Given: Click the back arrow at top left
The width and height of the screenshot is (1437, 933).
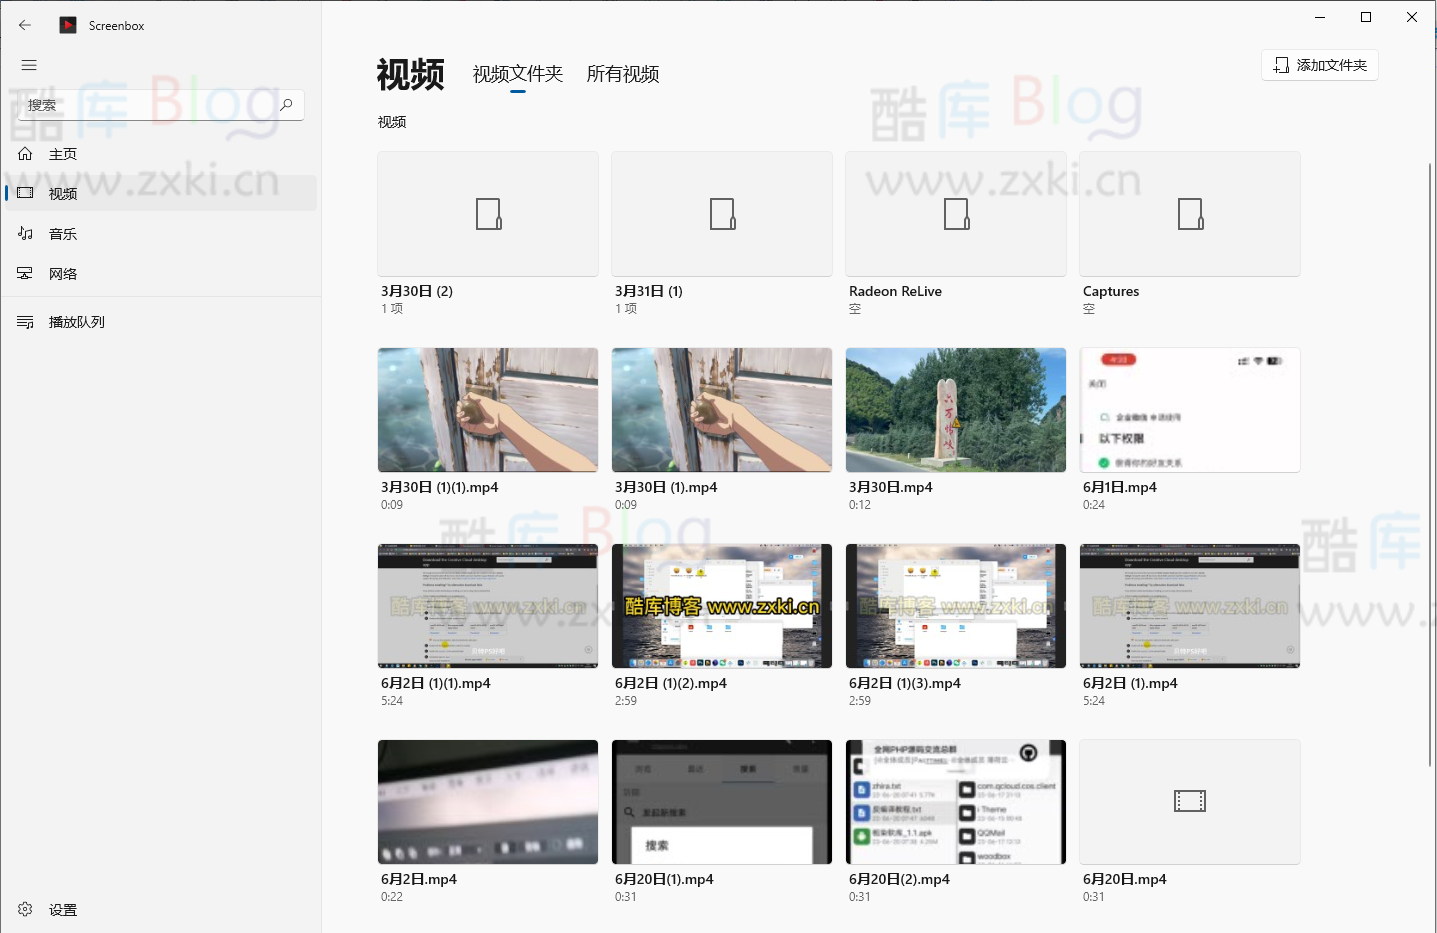Looking at the screenshot, I should (24, 25).
